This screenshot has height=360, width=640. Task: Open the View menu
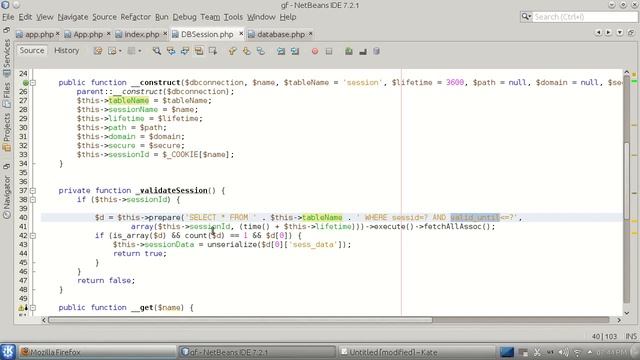(44, 17)
